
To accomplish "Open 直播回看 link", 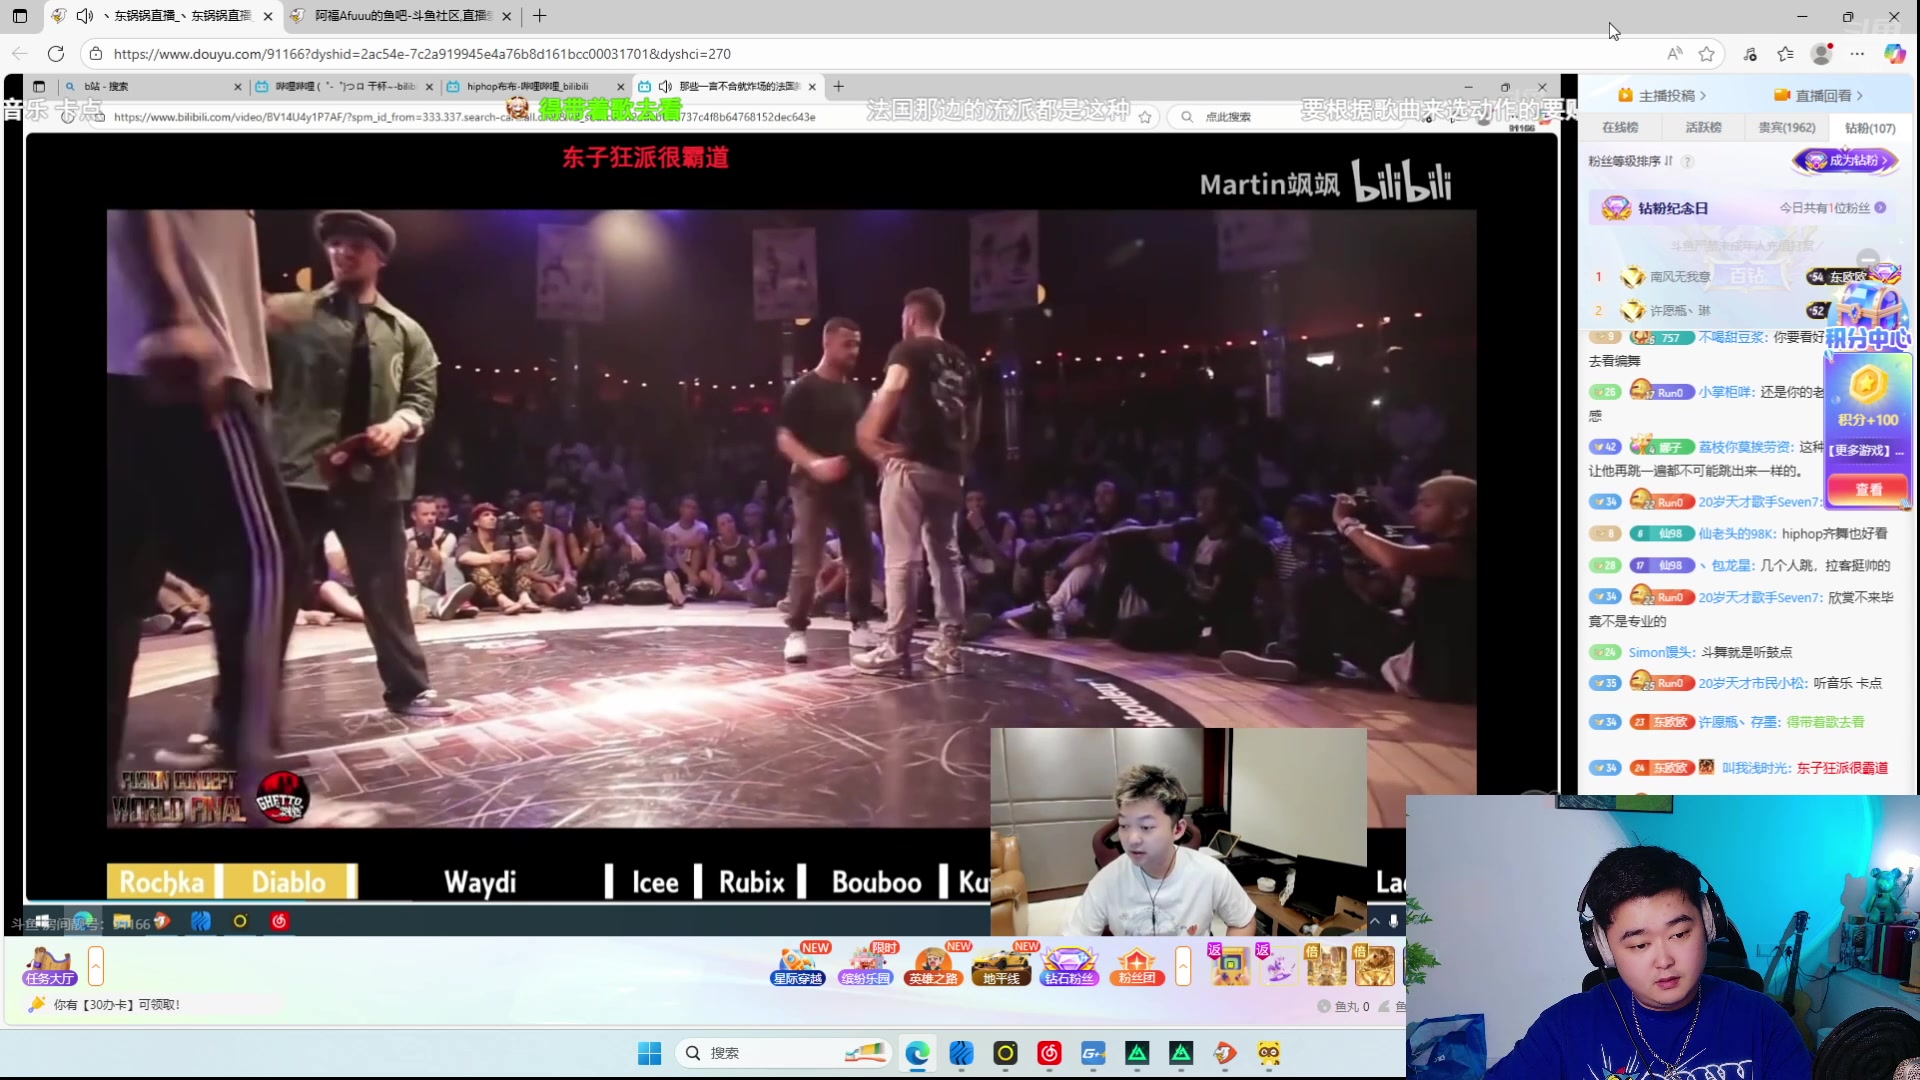I will [x=1819, y=96].
